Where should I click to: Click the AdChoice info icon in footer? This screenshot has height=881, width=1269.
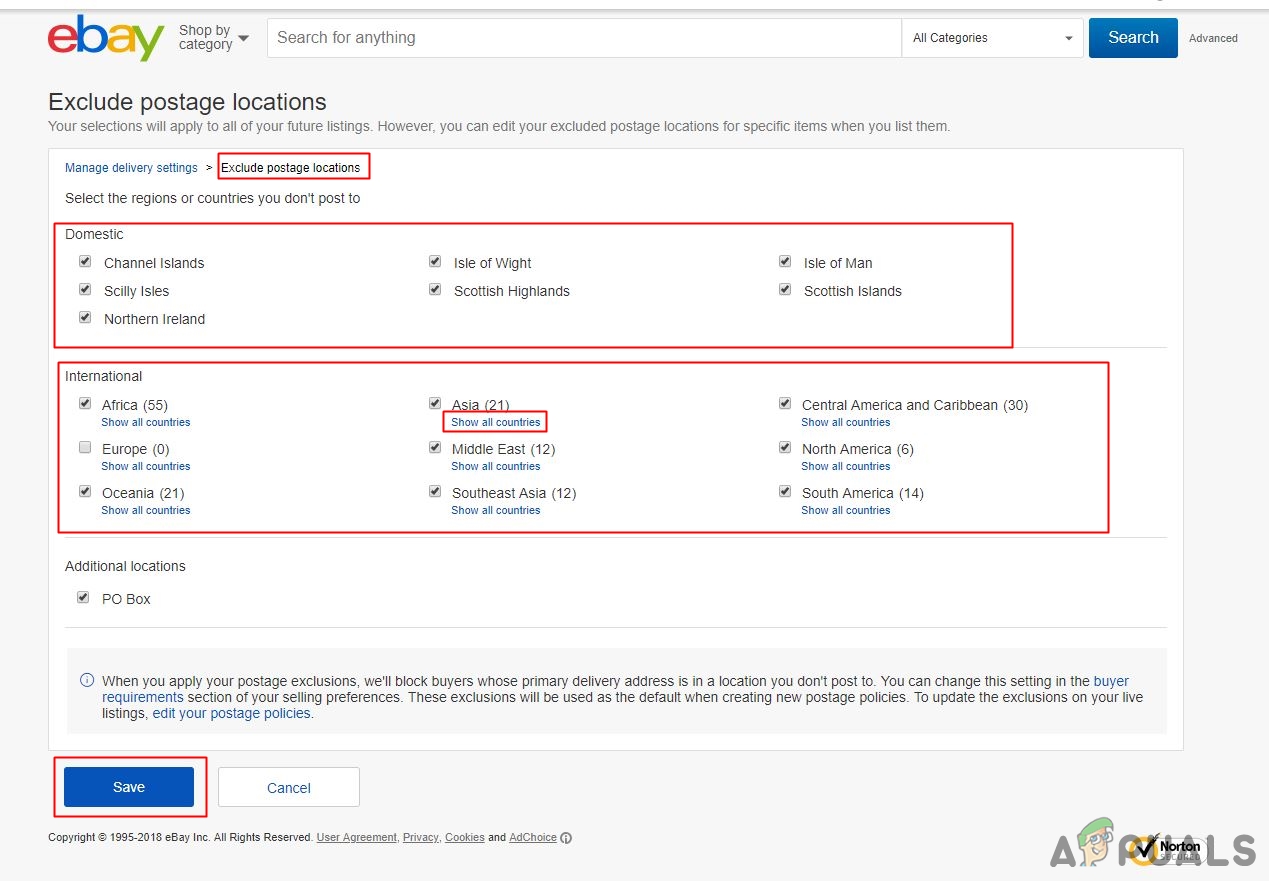click(x=566, y=838)
